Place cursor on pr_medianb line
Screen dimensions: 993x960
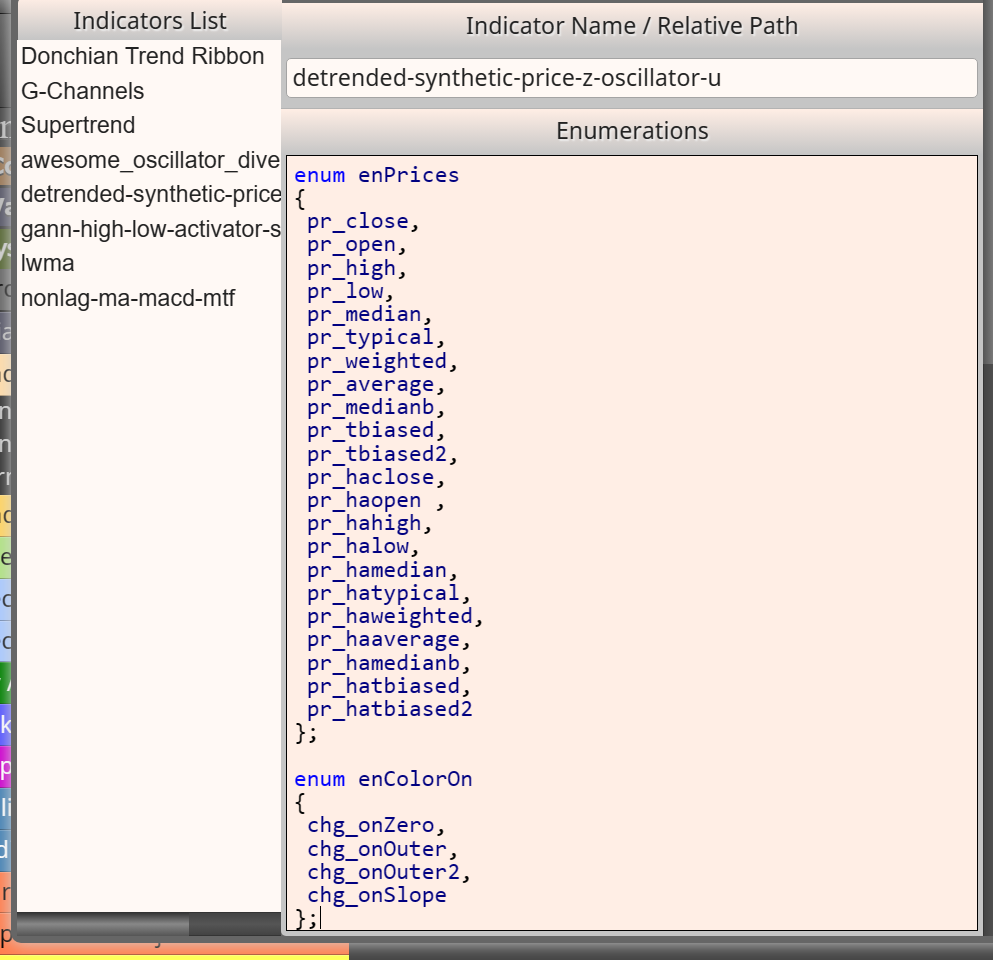376,408
